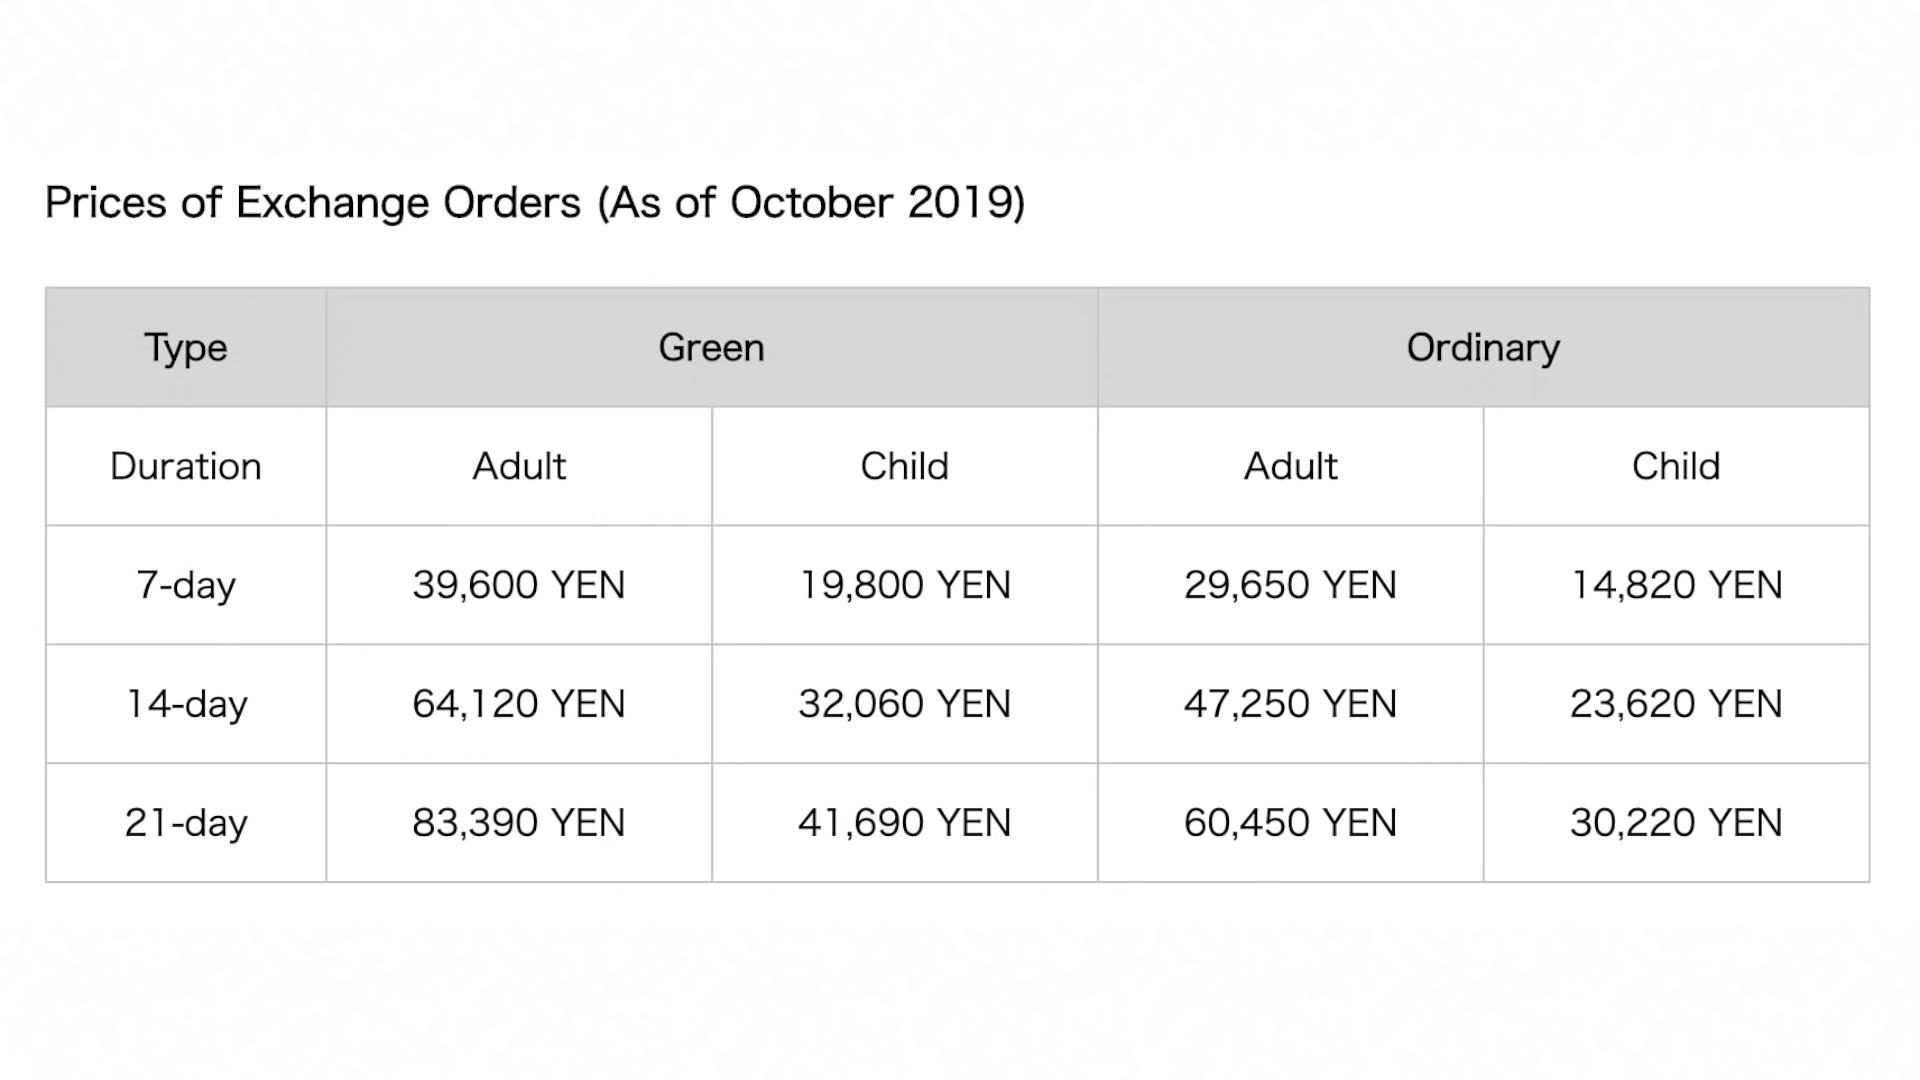The height and width of the screenshot is (1080, 1920).
Task: Select the 7-day row label
Action: (186, 585)
